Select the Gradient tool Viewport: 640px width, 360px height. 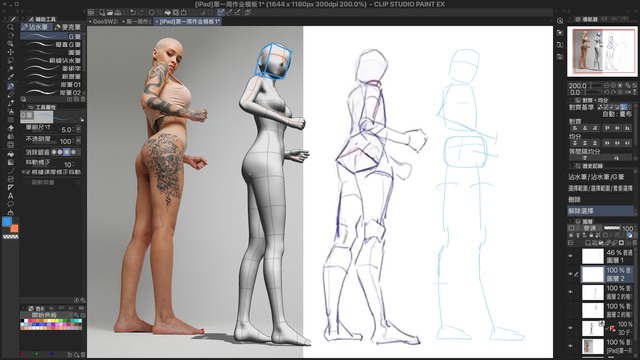click(11, 162)
